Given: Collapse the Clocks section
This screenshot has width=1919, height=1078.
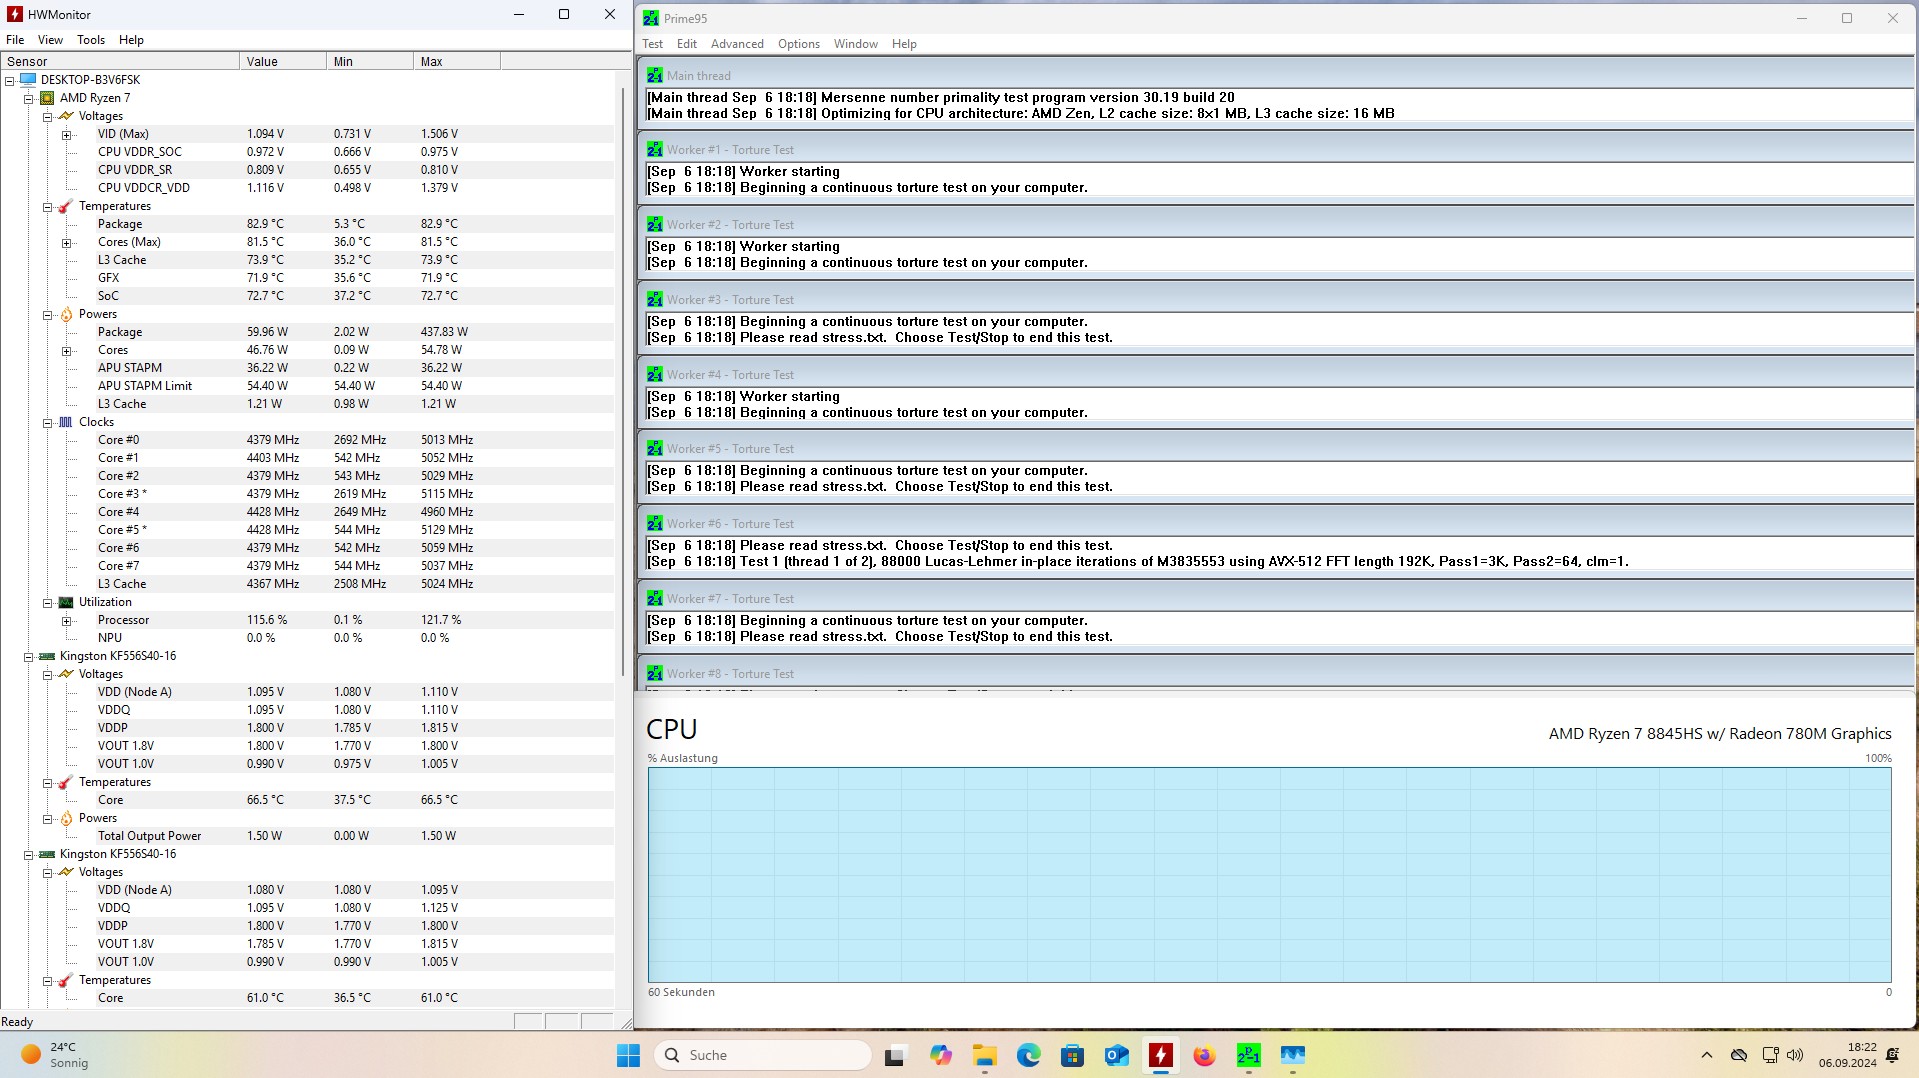Looking at the screenshot, I should 48,422.
